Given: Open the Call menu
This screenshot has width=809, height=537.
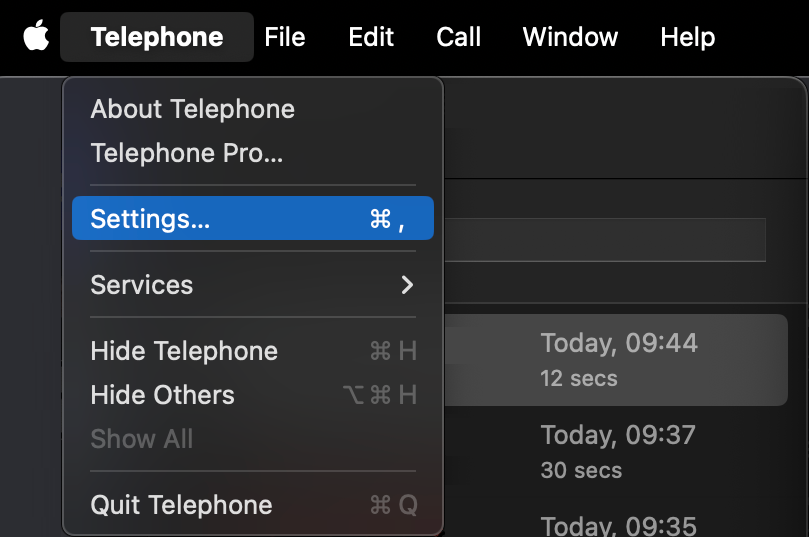Looking at the screenshot, I should tap(459, 37).
